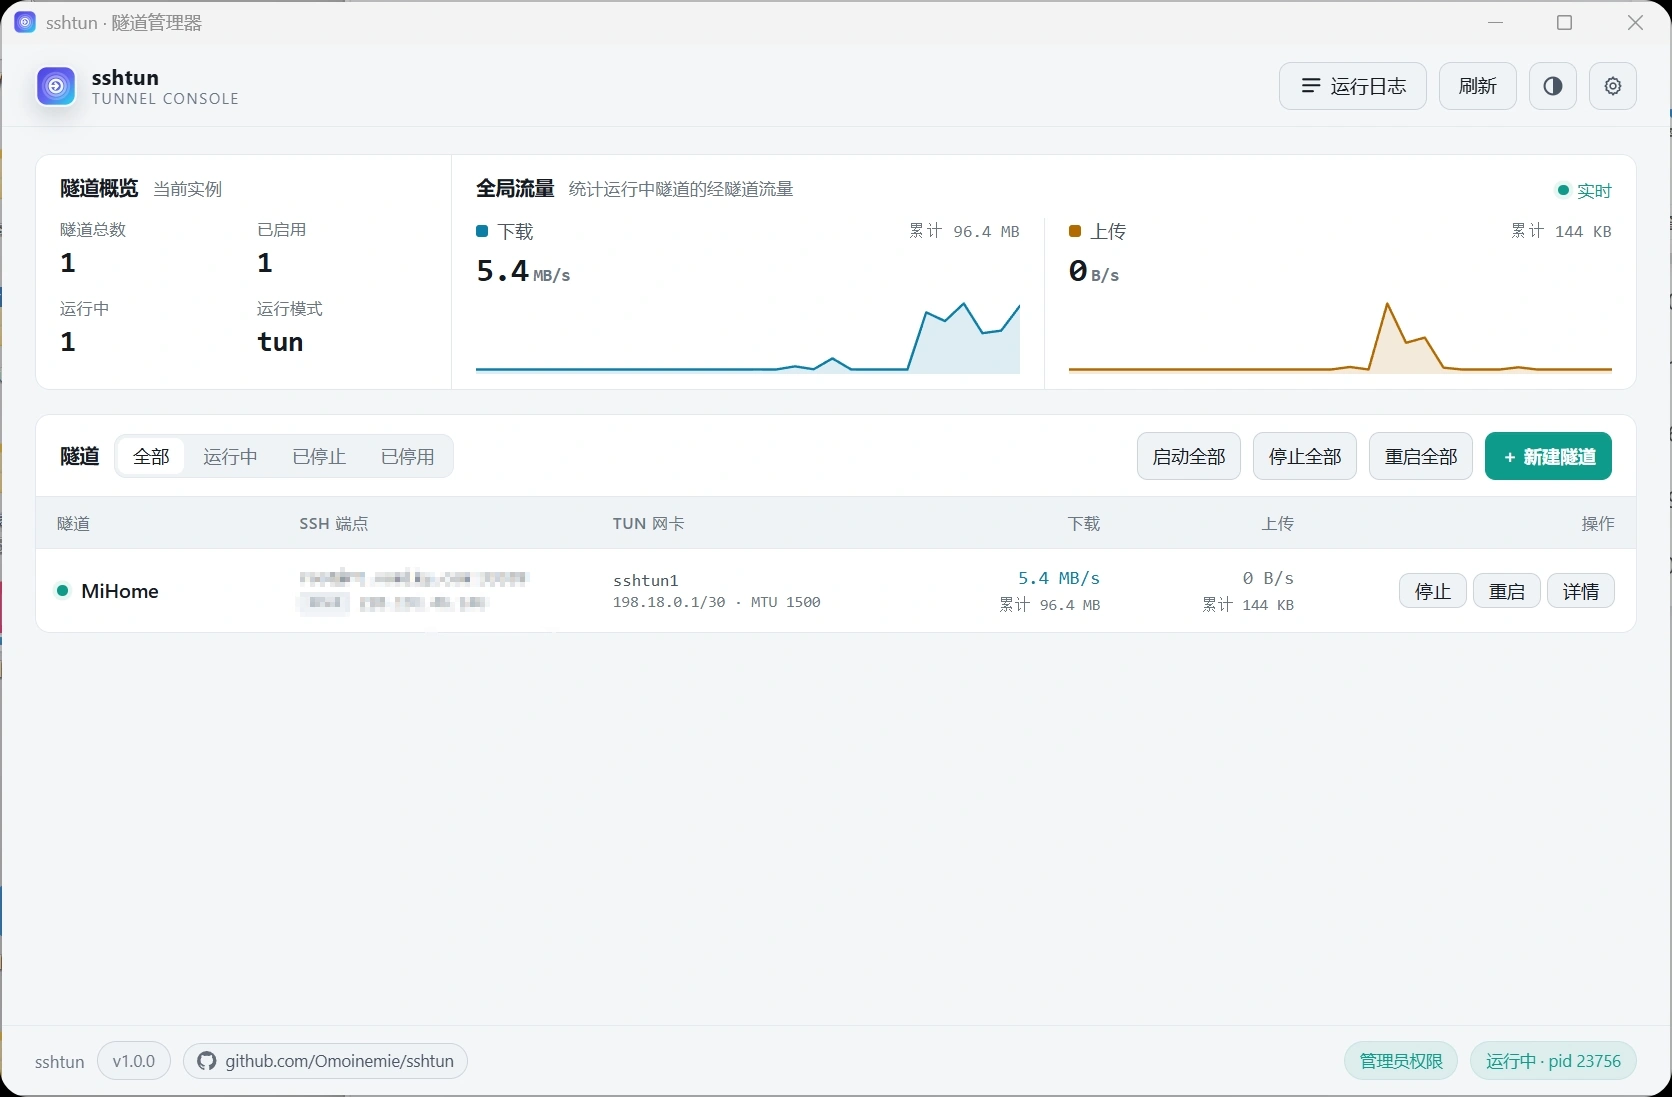Open 运行日志 log viewer
The height and width of the screenshot is (1097, 1672).
click(x=1353, y=86)
